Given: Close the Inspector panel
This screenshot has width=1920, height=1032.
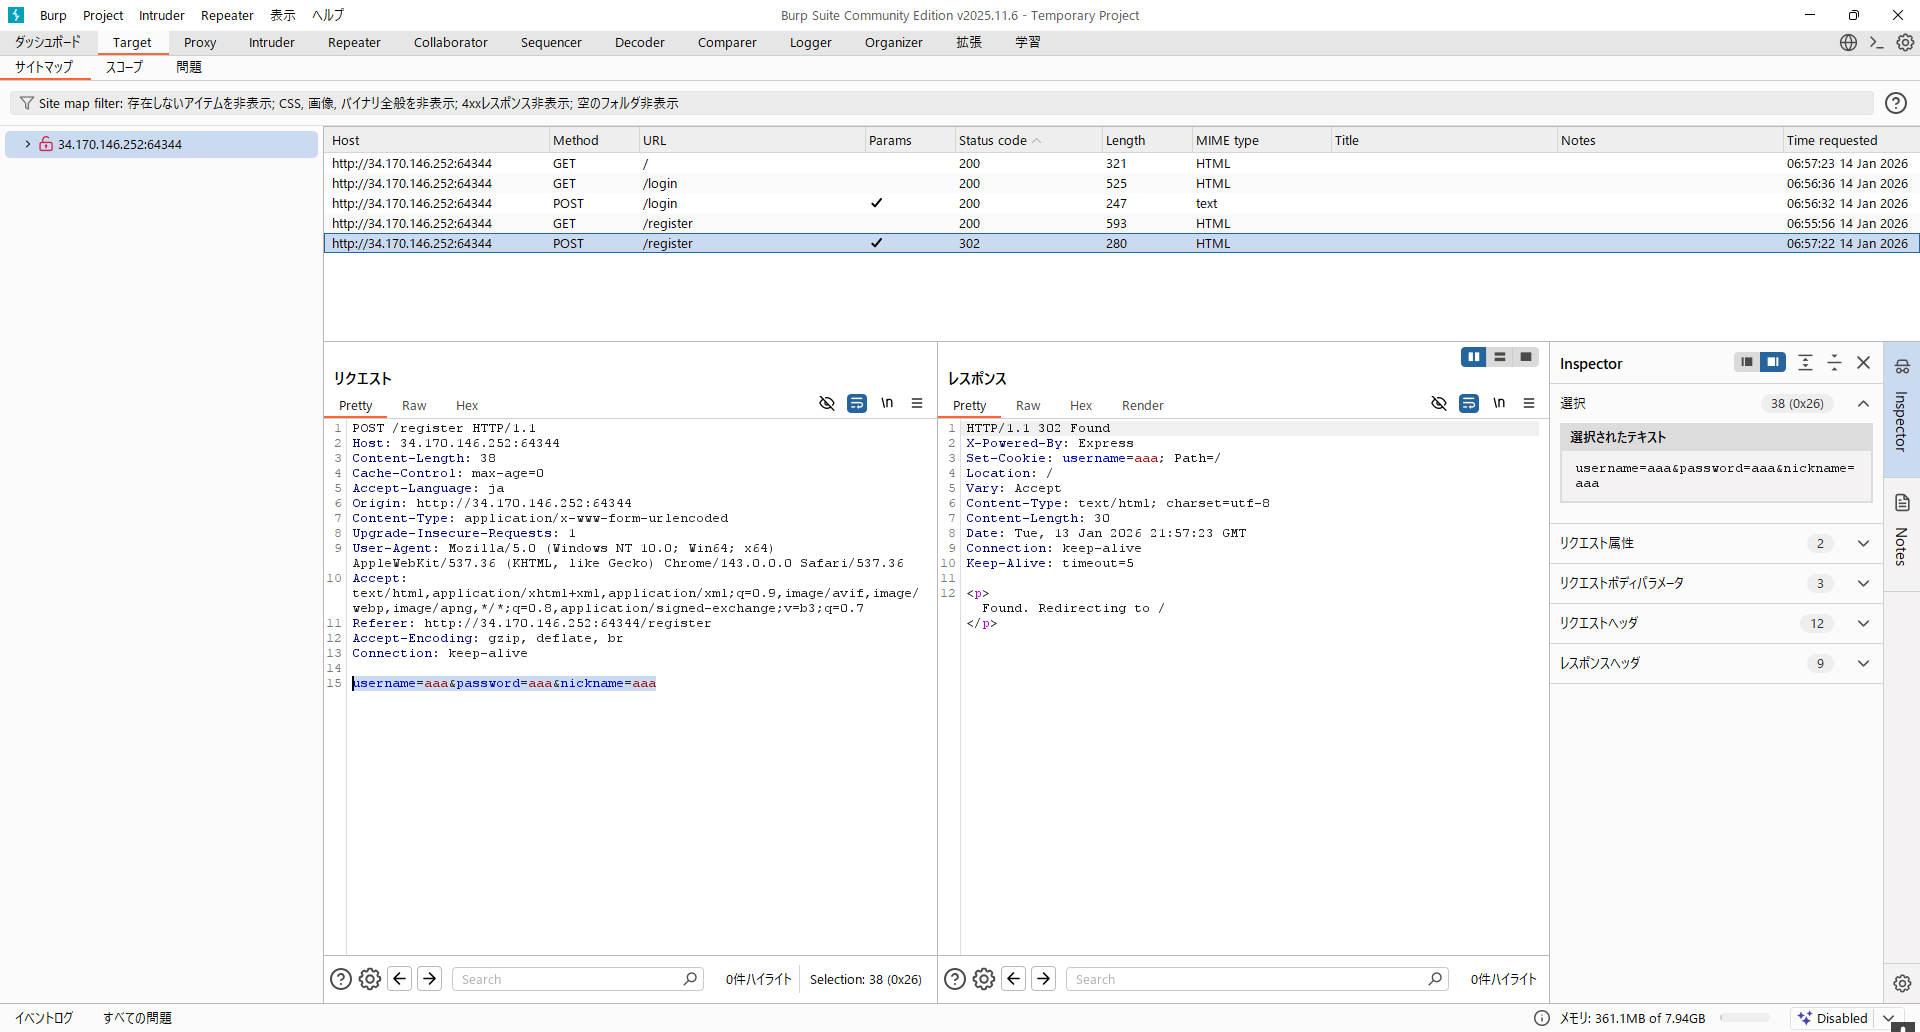Looking at the screenshot, I should (x=1863, y=363).
